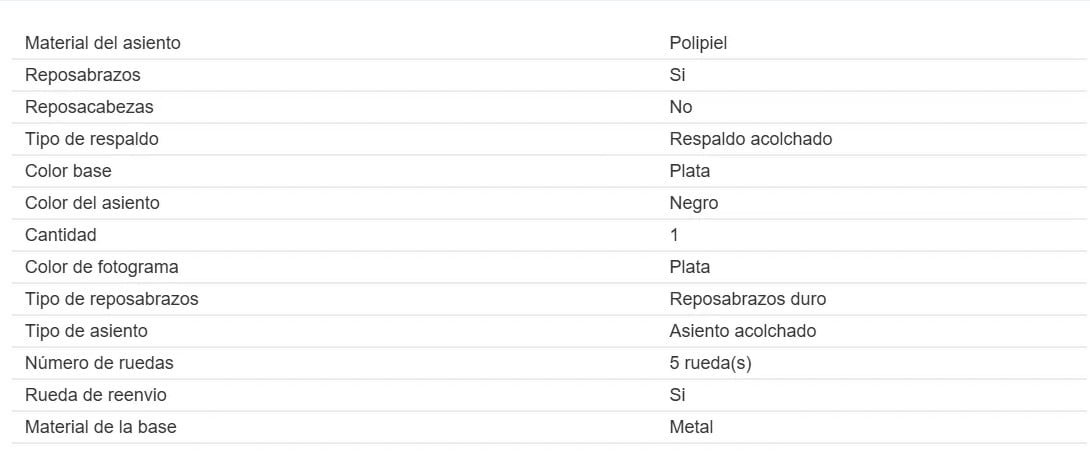This screenshot has height=452, width=1090.
Task: Select the 'Reposabrazos duro' value
Action: 747,299
